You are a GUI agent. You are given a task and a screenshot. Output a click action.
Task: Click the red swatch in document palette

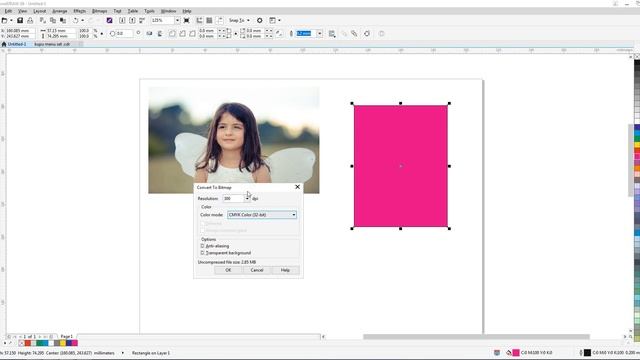coord(28,343)
